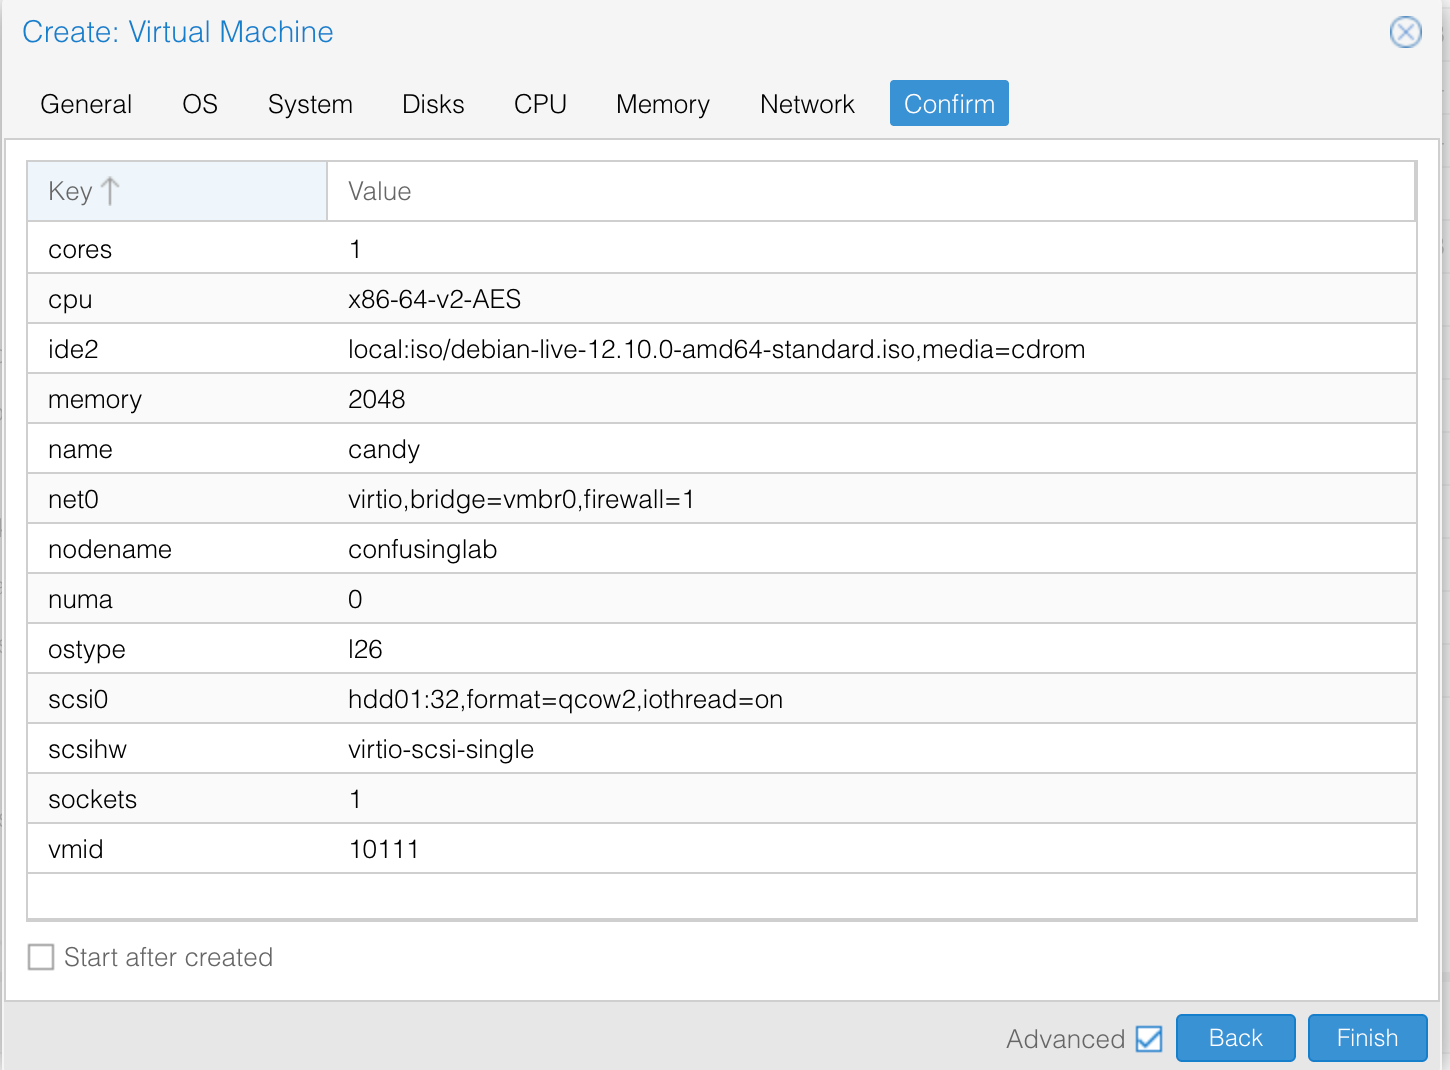Go to the System tab

point(310,104)
